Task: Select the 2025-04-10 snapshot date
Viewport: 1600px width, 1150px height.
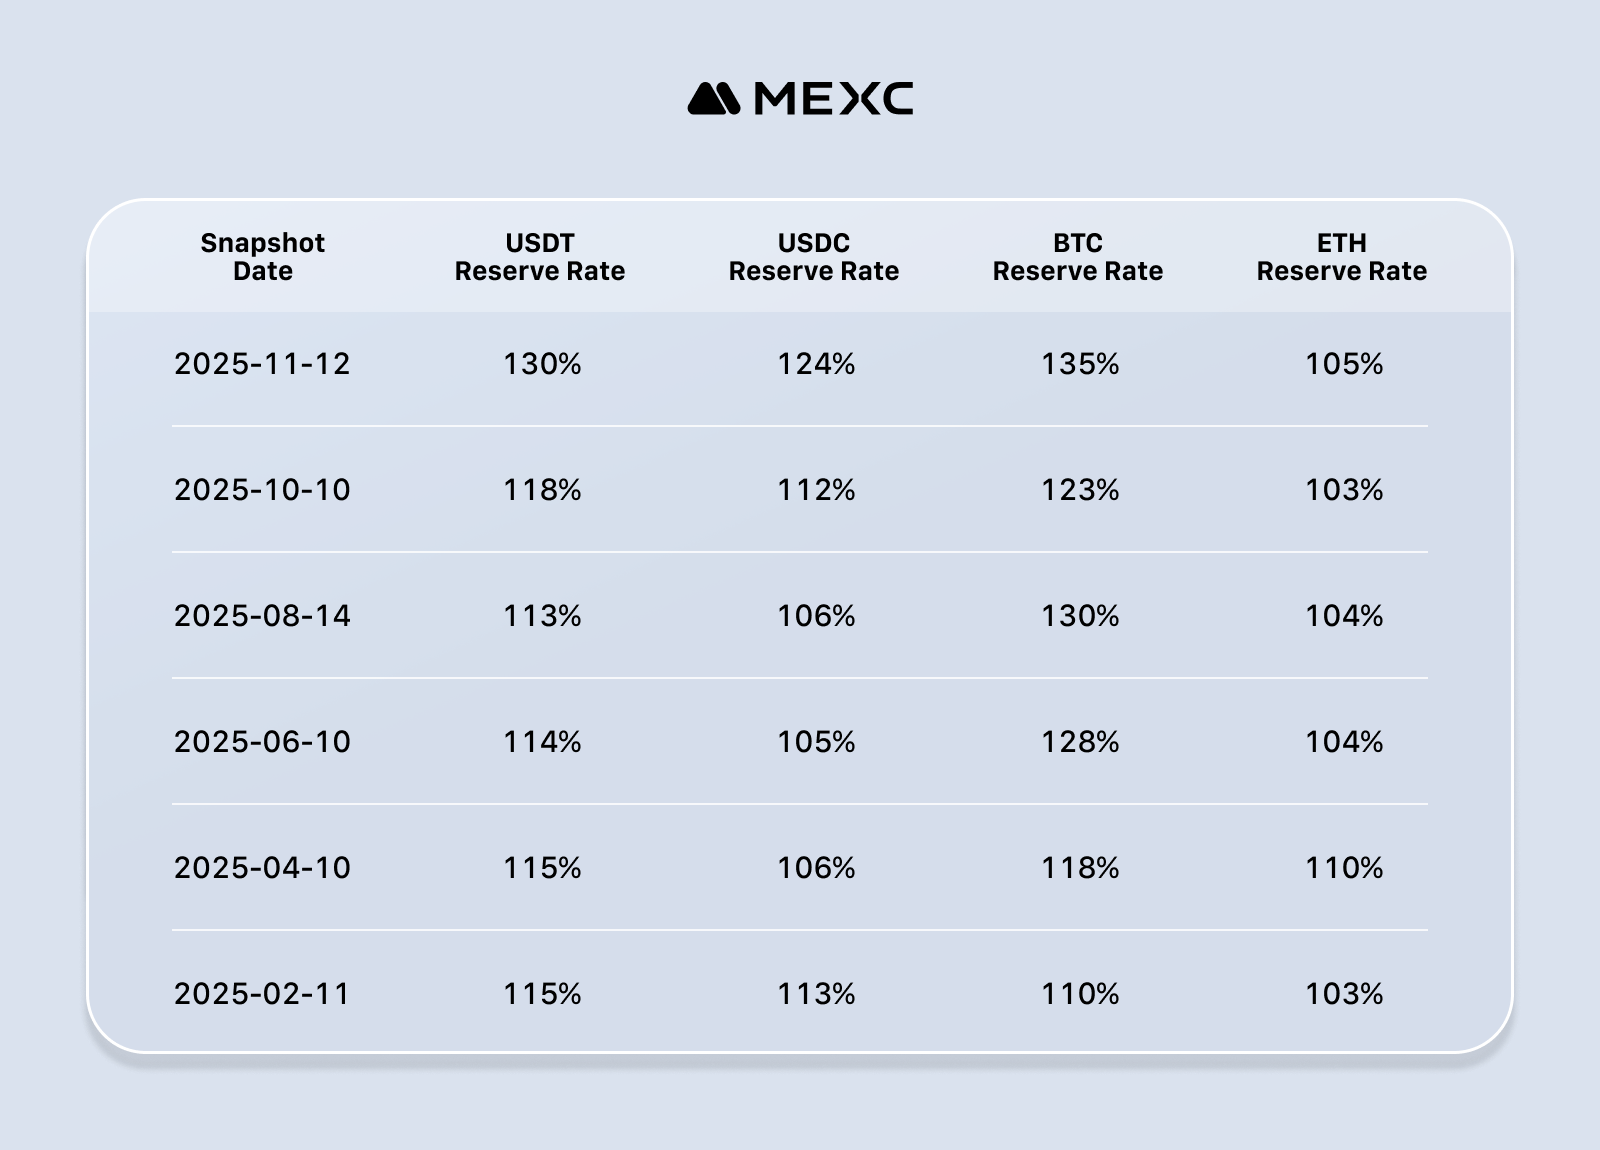Action: pos(263,868)
